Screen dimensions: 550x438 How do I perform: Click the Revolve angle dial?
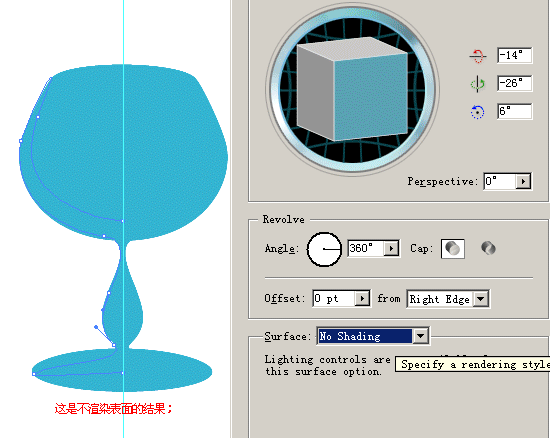(x=324, y=249)
